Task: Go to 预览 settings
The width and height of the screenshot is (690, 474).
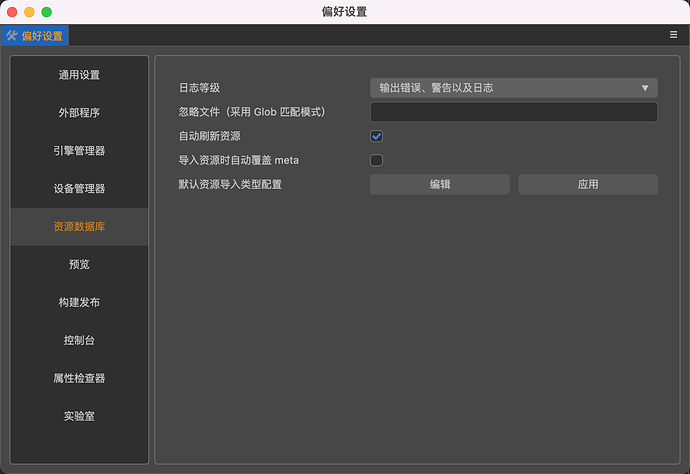Action: [x=79, y=264]
